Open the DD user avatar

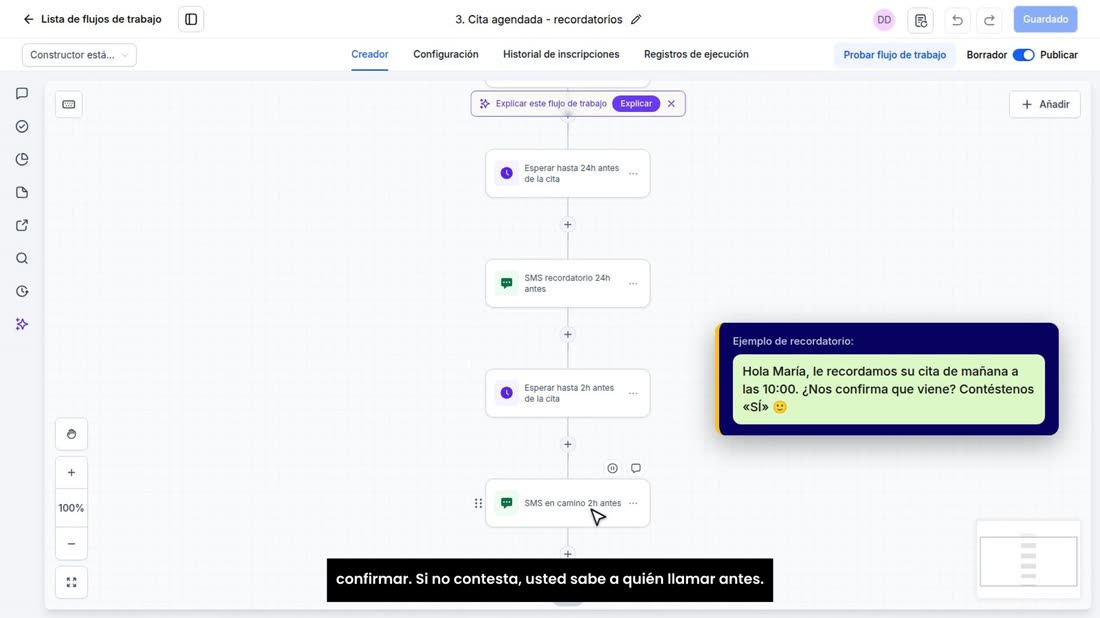point(884,20)
